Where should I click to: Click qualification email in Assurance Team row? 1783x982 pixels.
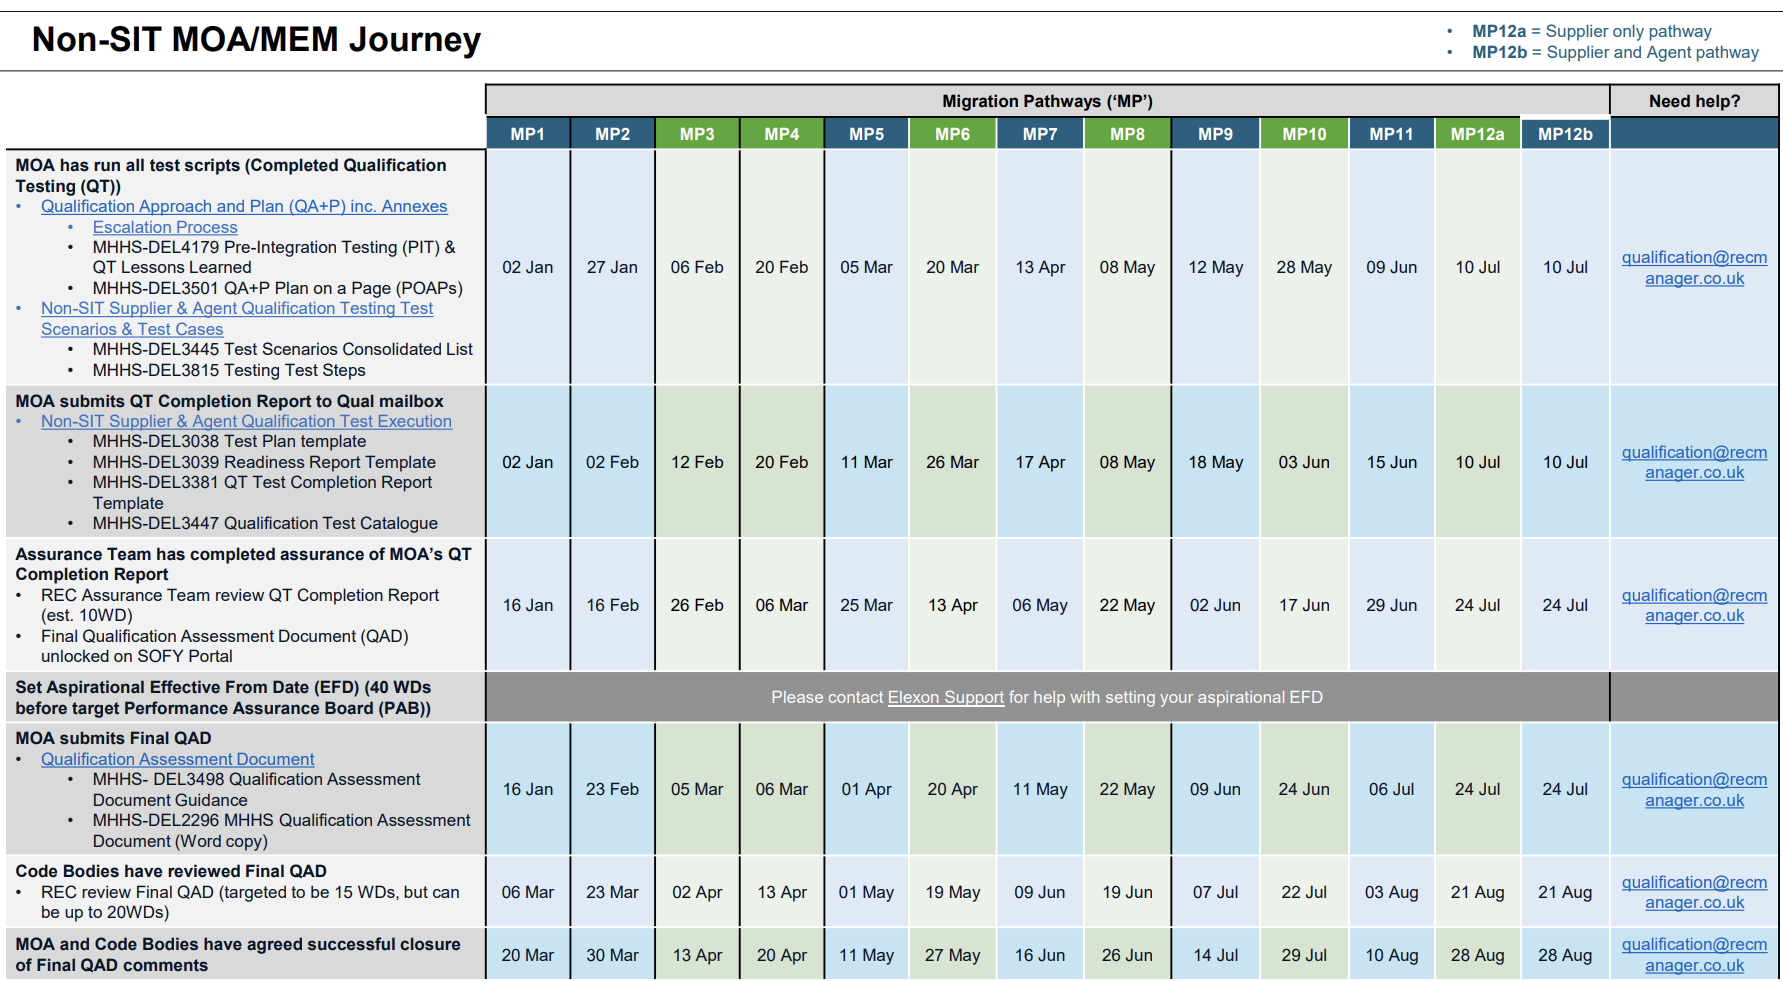click(1694, 605)
